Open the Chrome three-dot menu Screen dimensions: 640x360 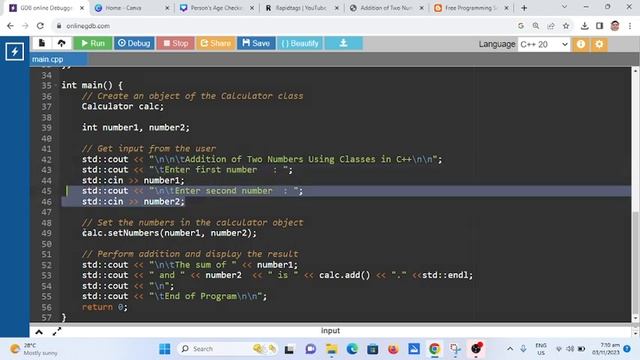click(x=630, y=26)
